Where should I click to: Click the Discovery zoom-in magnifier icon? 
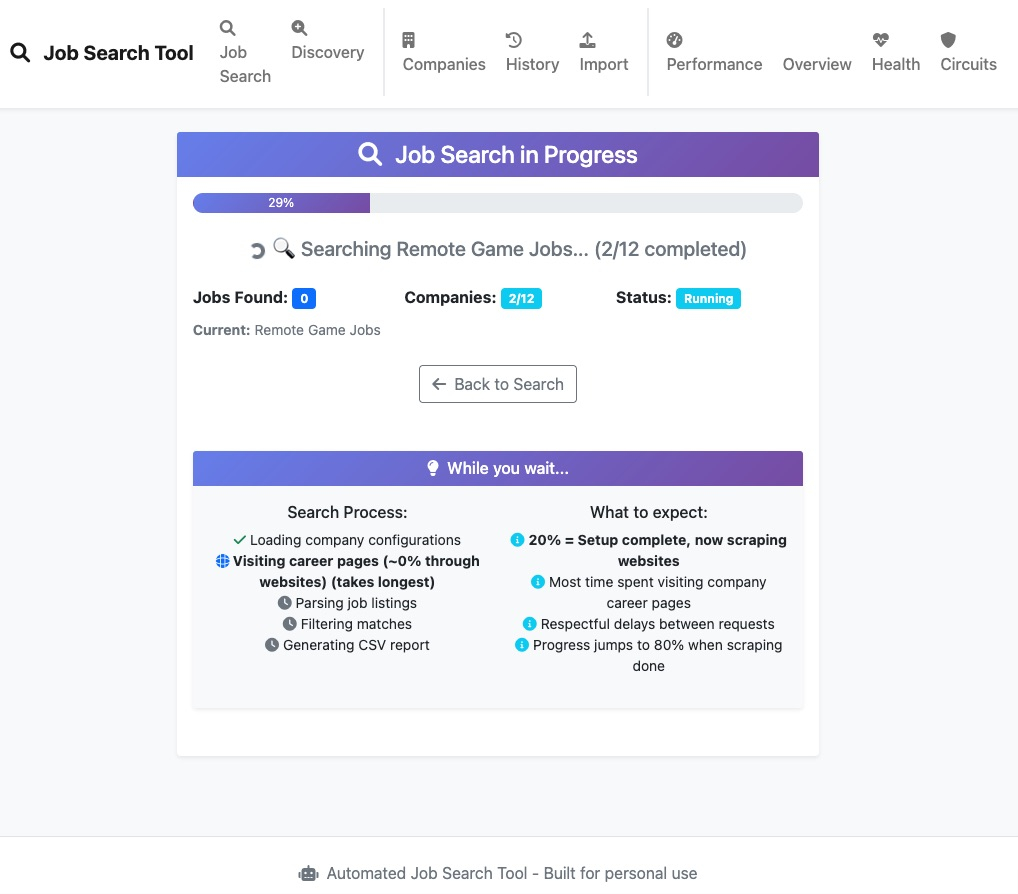(299, 28)
